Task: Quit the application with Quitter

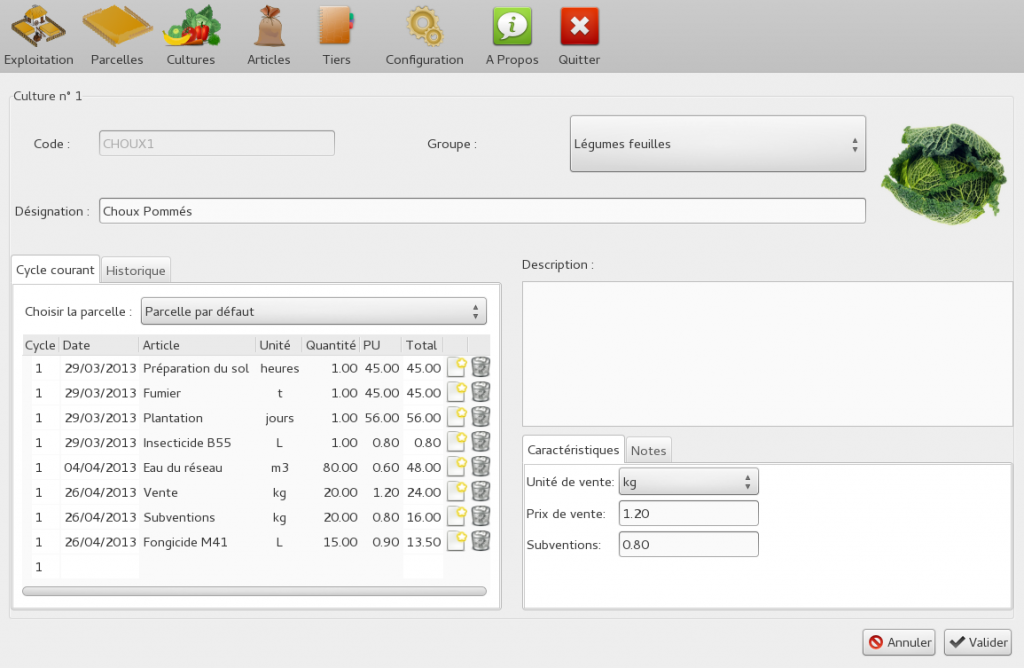Action: tap(579, 35)
